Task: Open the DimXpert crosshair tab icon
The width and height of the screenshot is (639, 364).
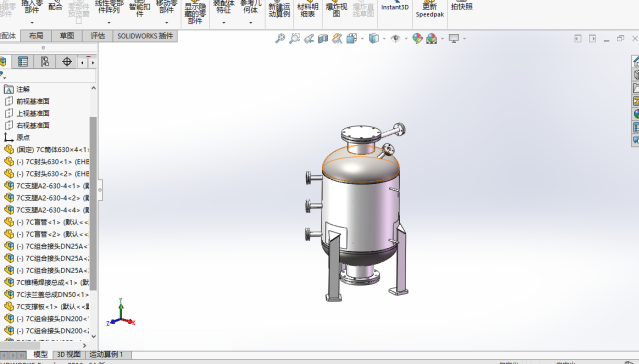Action: [x=67, y=62]
